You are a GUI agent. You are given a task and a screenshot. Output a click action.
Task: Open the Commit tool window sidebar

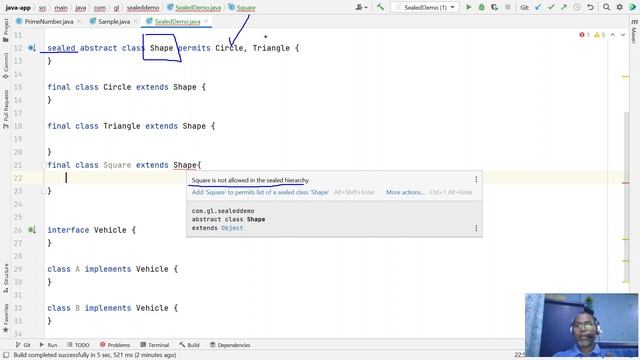click(x=6, y=65)
